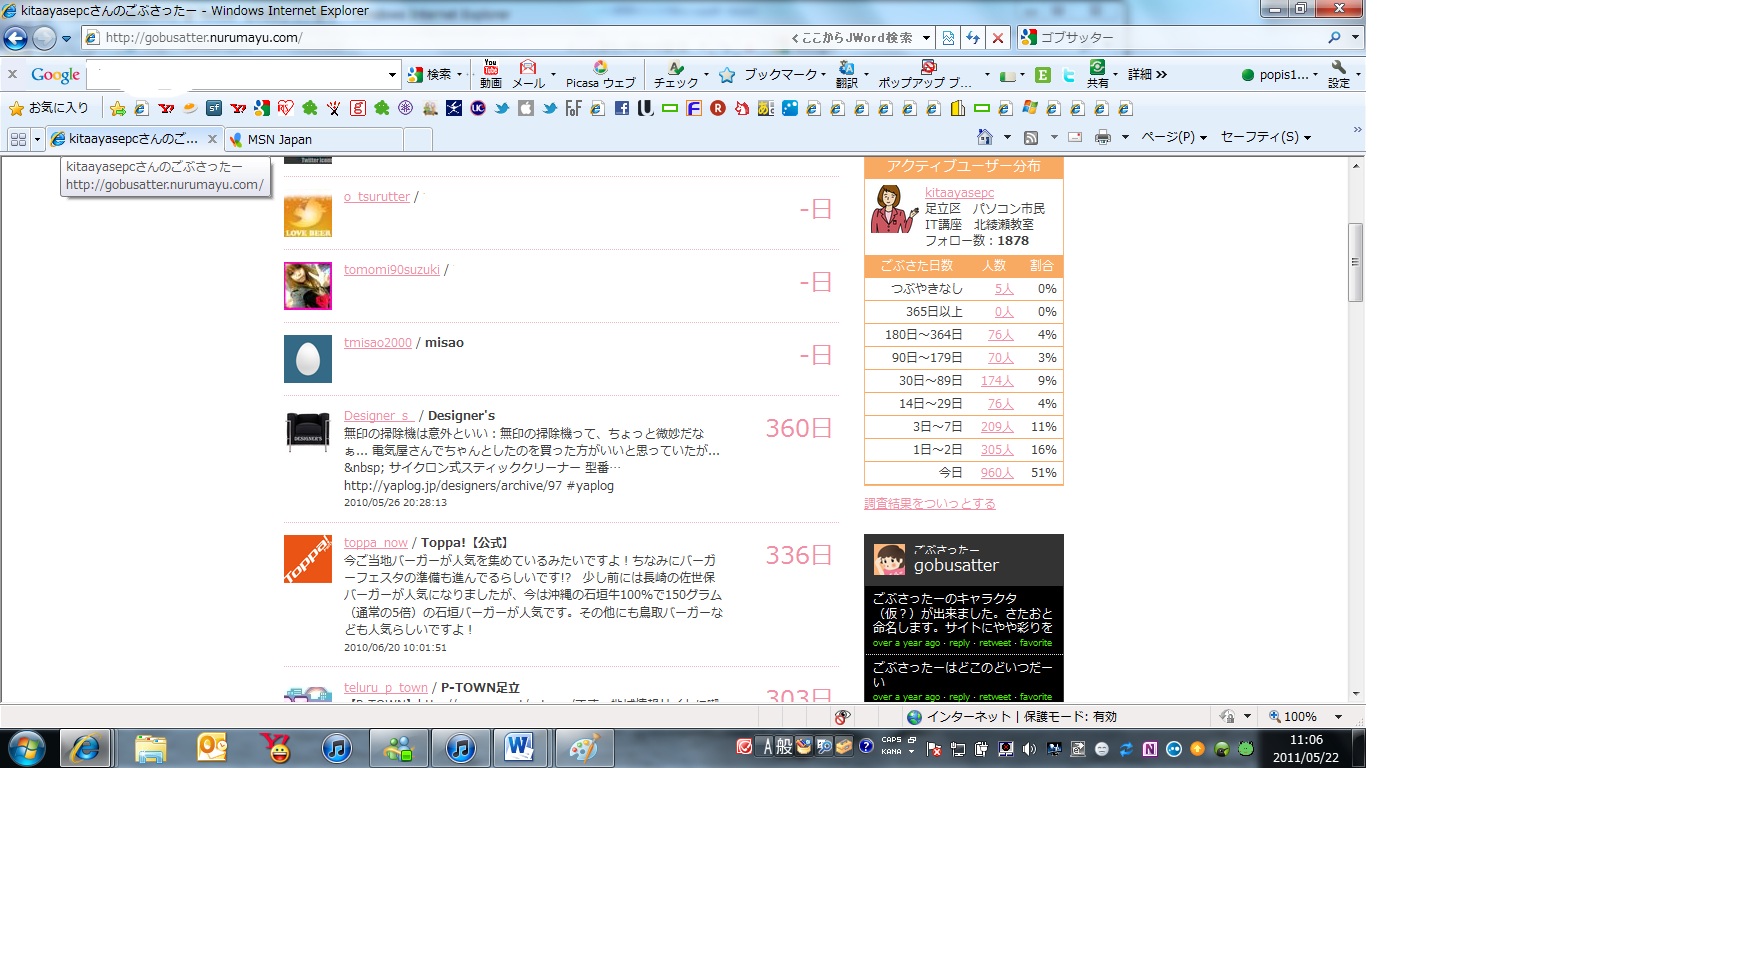The image size is (1738, 980).
Task: Click the Print icon in command bar
Action: (1103, 137)
